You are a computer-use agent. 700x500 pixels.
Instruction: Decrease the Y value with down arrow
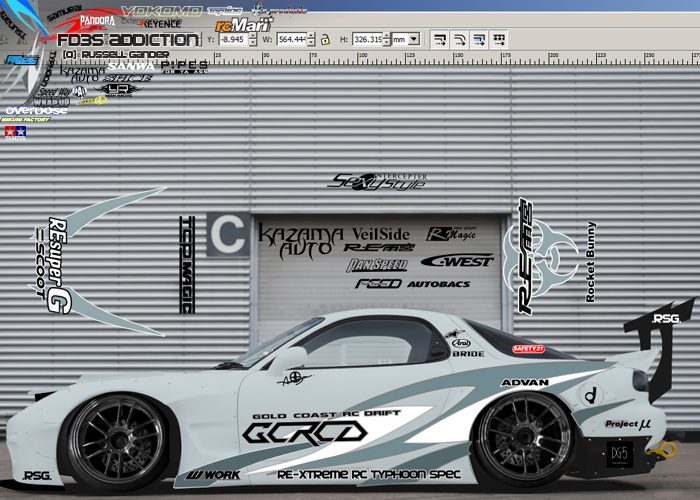click(253, 42)
